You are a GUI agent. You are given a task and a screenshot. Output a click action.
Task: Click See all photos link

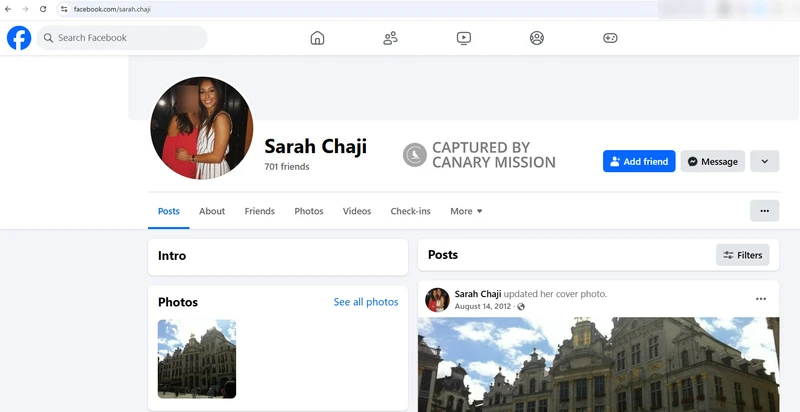(366, 302)
